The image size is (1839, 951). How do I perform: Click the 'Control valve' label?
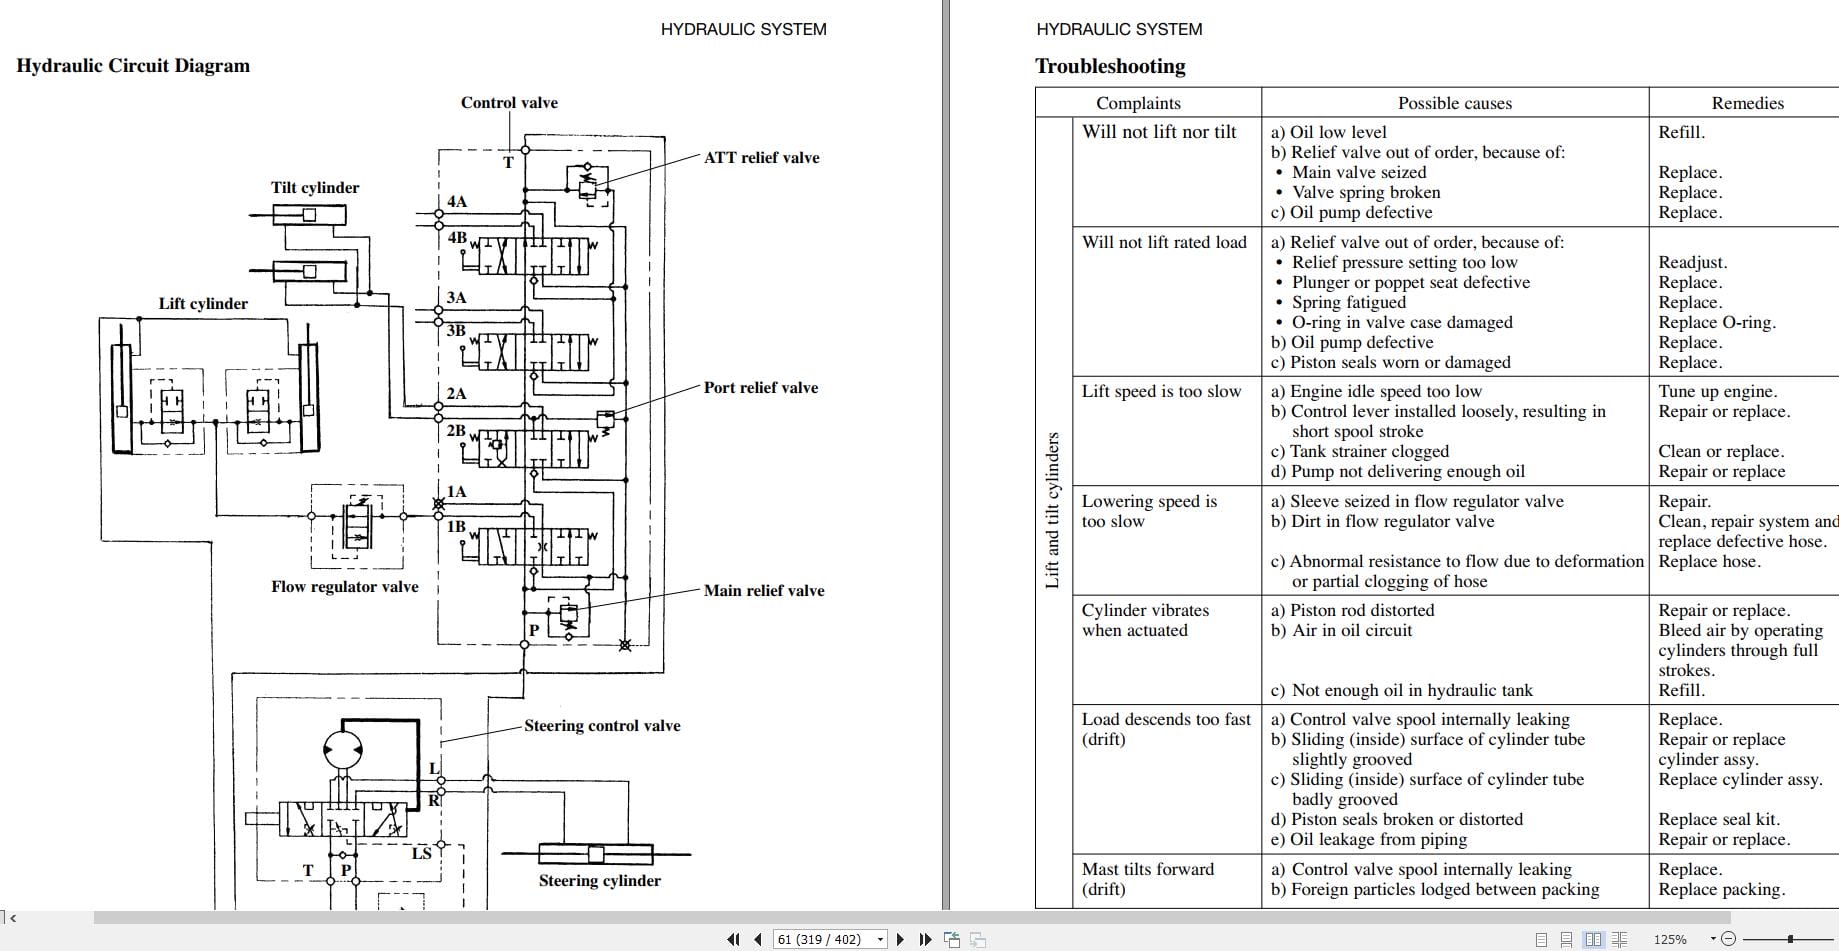pos(509,102)
